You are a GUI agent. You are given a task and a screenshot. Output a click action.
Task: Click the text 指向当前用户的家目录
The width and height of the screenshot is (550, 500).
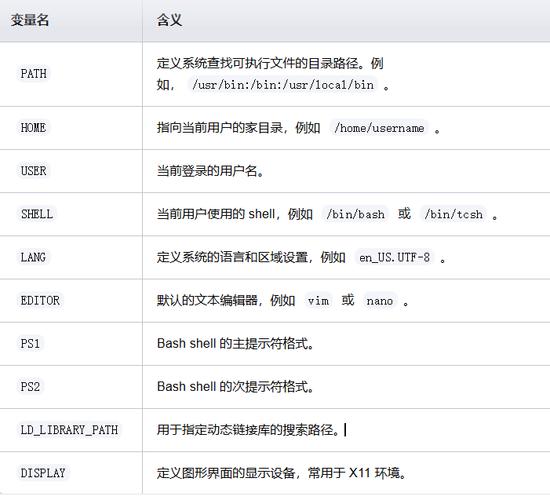coord(220,128)
